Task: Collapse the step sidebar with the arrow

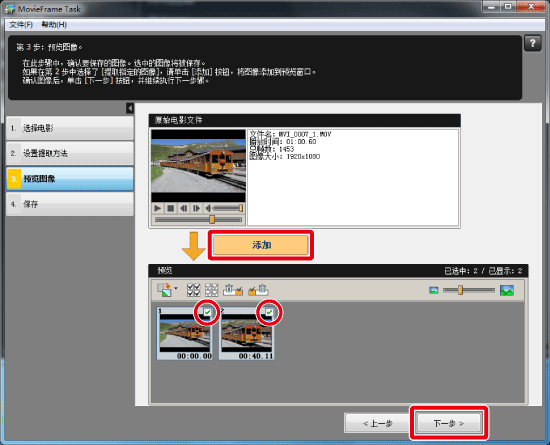Action: click(130, 108)
